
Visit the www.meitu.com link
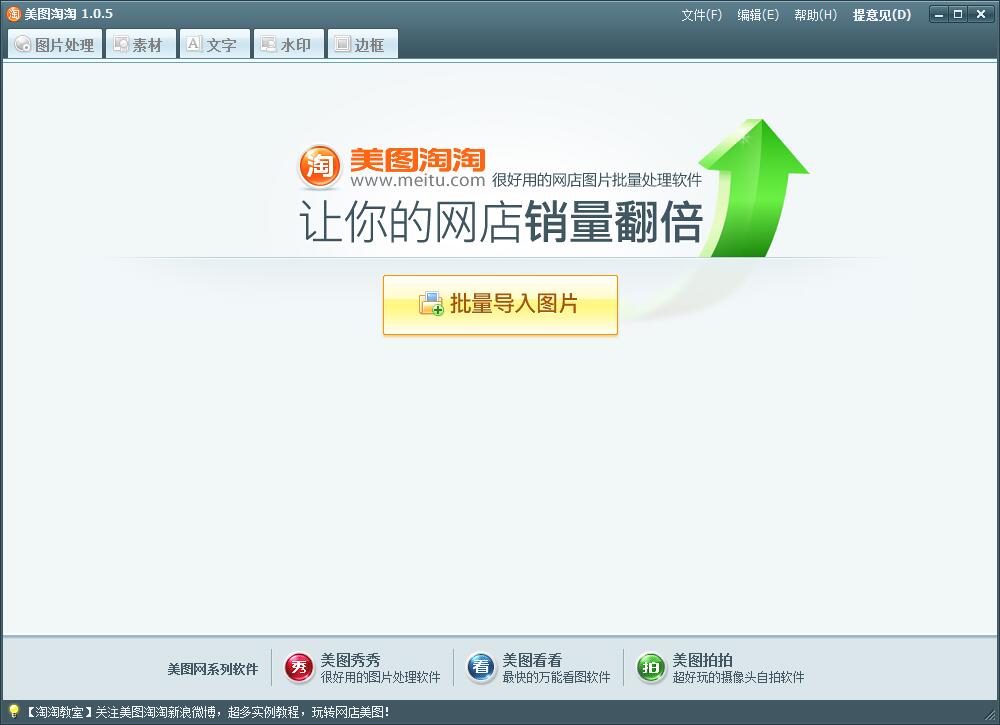coord(420,180)
